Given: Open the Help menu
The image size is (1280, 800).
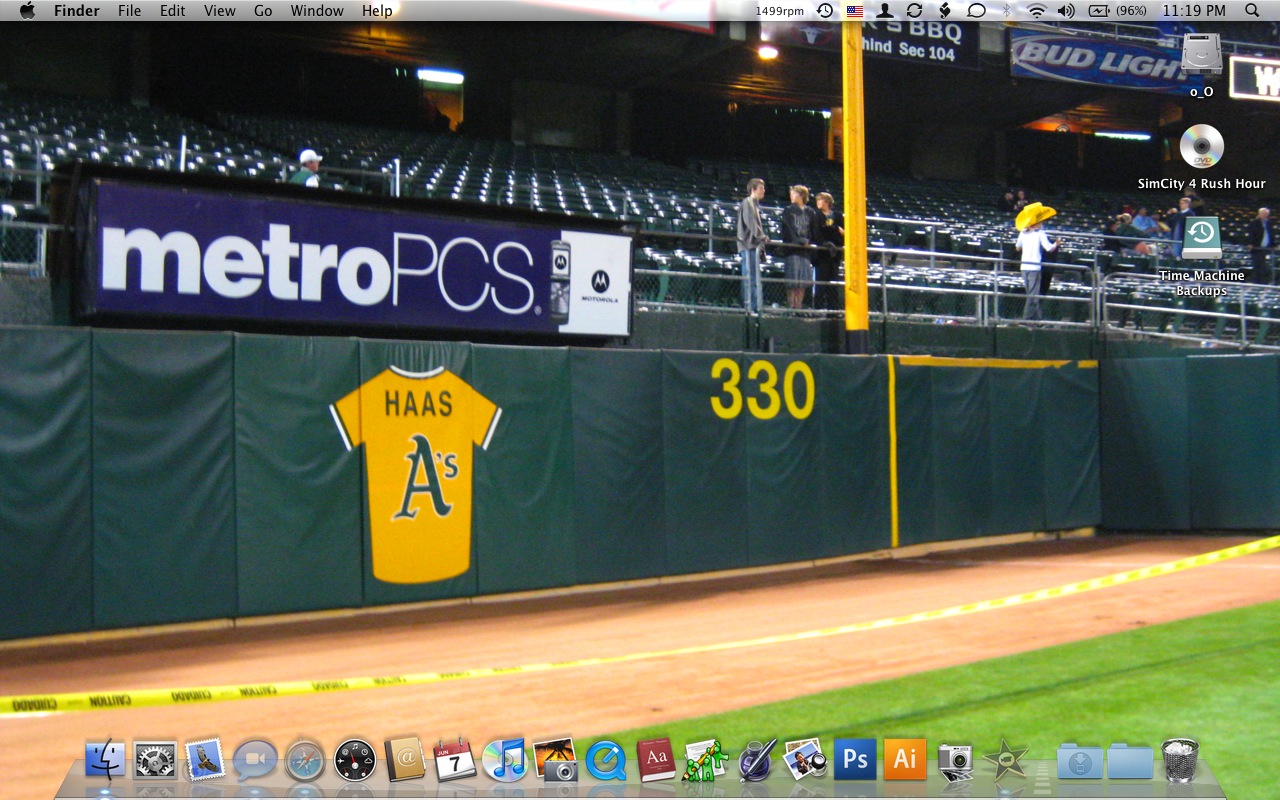Looking at the screenshot, I should click(377, 11).
